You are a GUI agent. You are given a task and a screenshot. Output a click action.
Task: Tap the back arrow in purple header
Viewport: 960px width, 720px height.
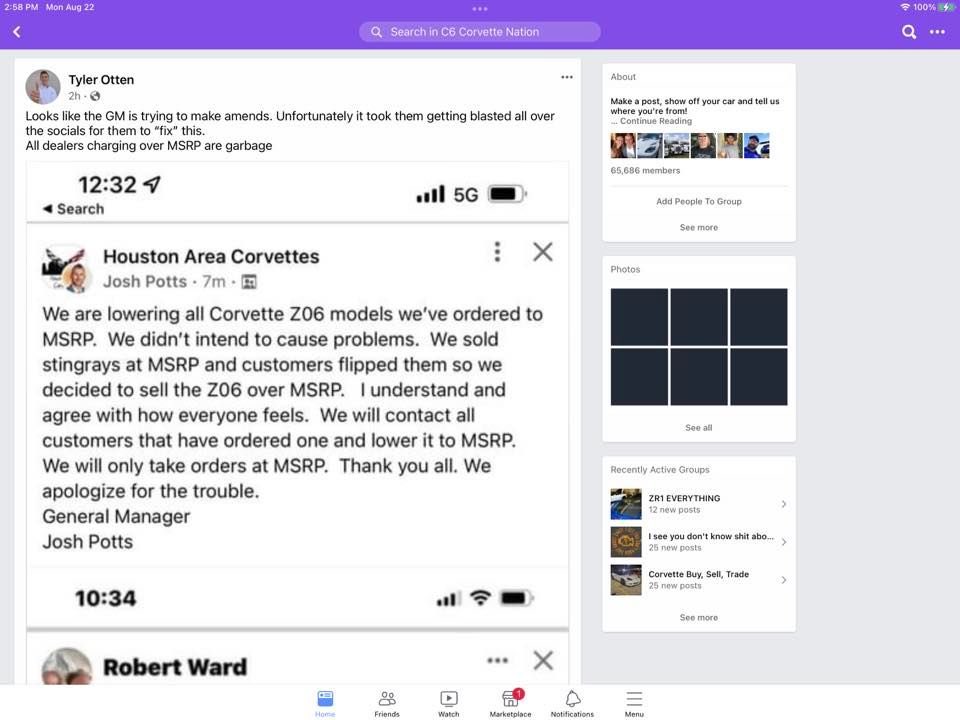point(17,32)
